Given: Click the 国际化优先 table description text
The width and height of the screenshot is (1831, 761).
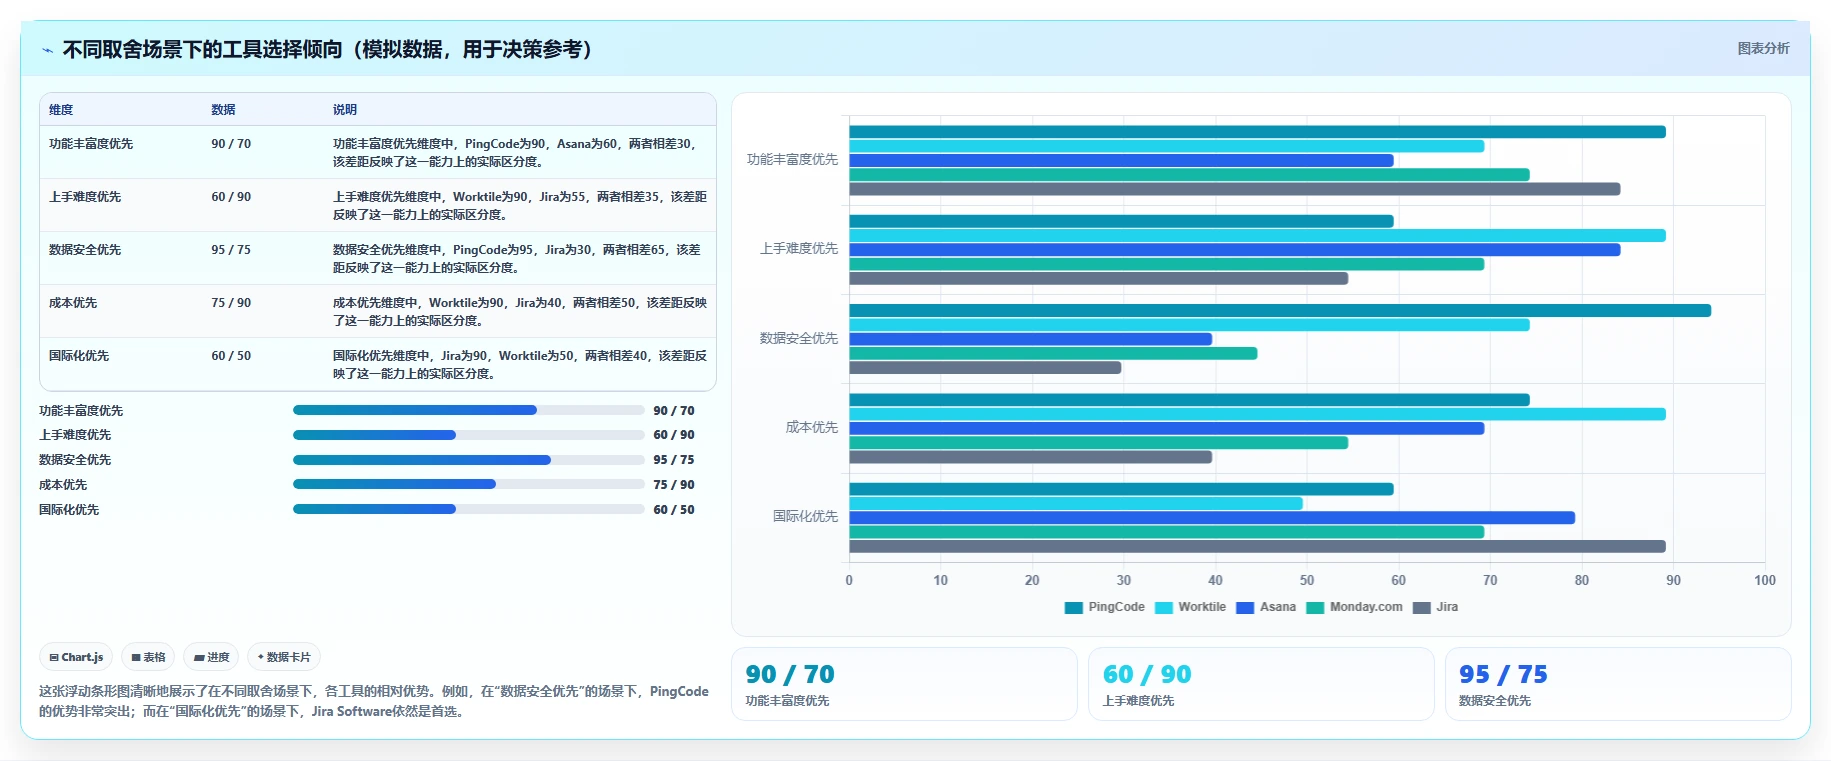Looking at the screenshot, I should [x=520, y=365].
